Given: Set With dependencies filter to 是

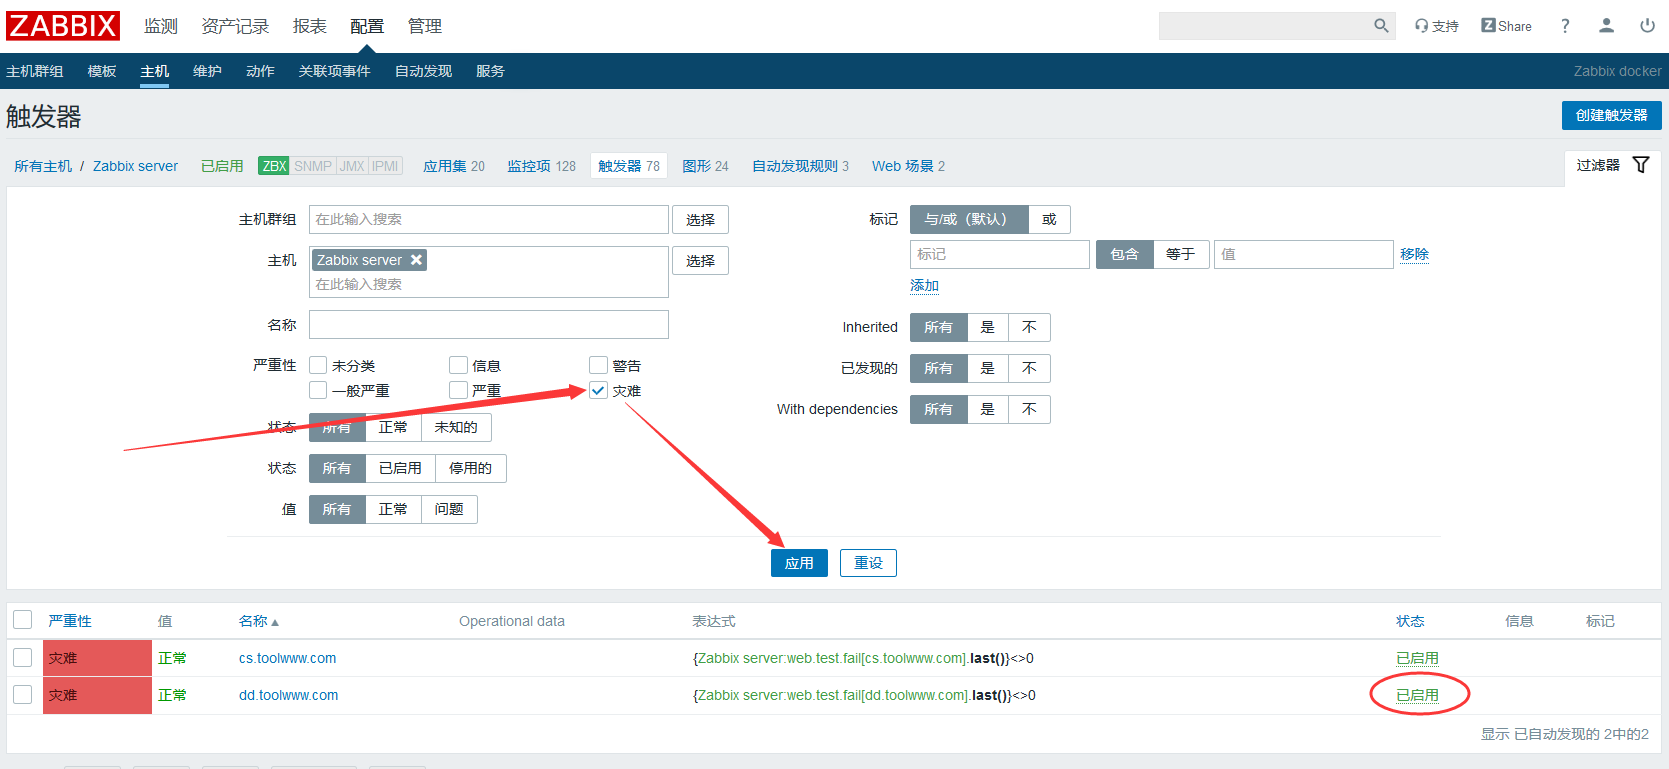Looking at the screenshot, I should coord(987,409).
